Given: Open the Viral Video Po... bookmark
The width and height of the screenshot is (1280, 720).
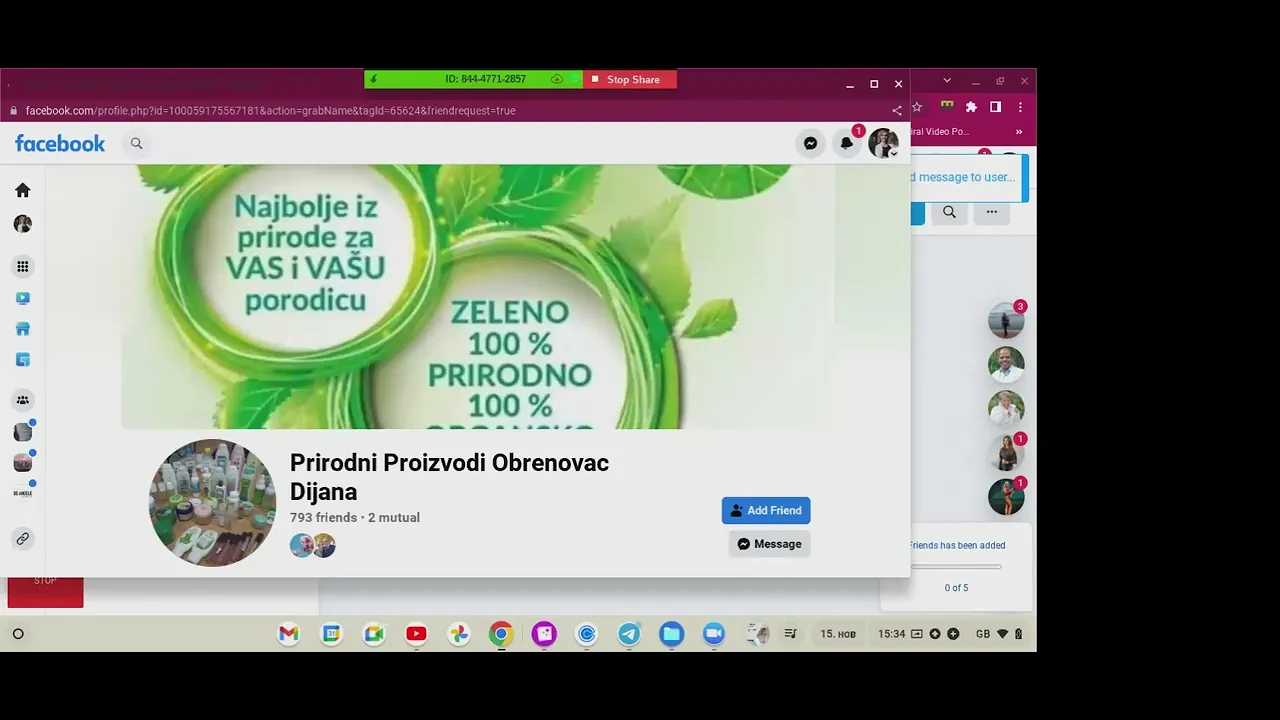Looking at the screenshot, I should coord(940,131).
